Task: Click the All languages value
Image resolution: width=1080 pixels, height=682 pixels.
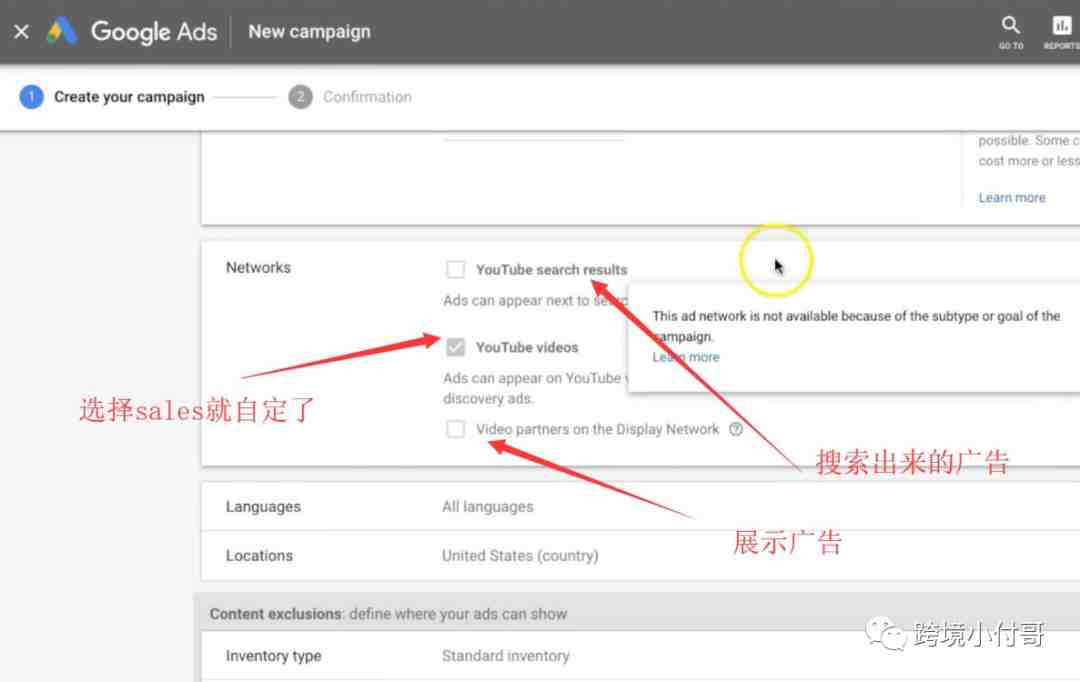Action: pos(488,507)
